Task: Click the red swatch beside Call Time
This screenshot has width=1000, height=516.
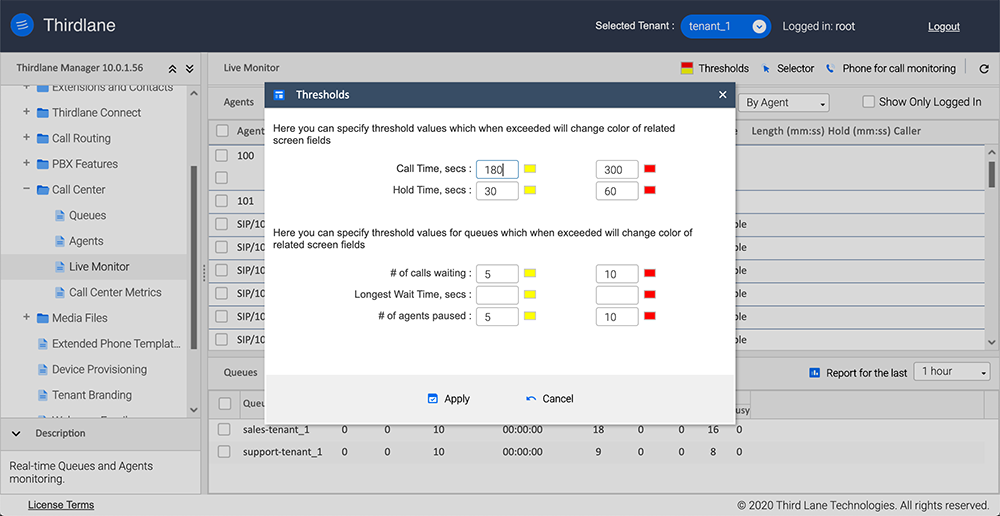Action: (650, 169)
